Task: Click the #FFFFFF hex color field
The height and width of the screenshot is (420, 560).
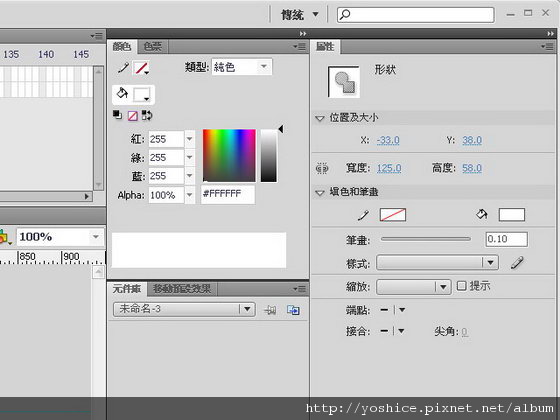Action: 228,194
